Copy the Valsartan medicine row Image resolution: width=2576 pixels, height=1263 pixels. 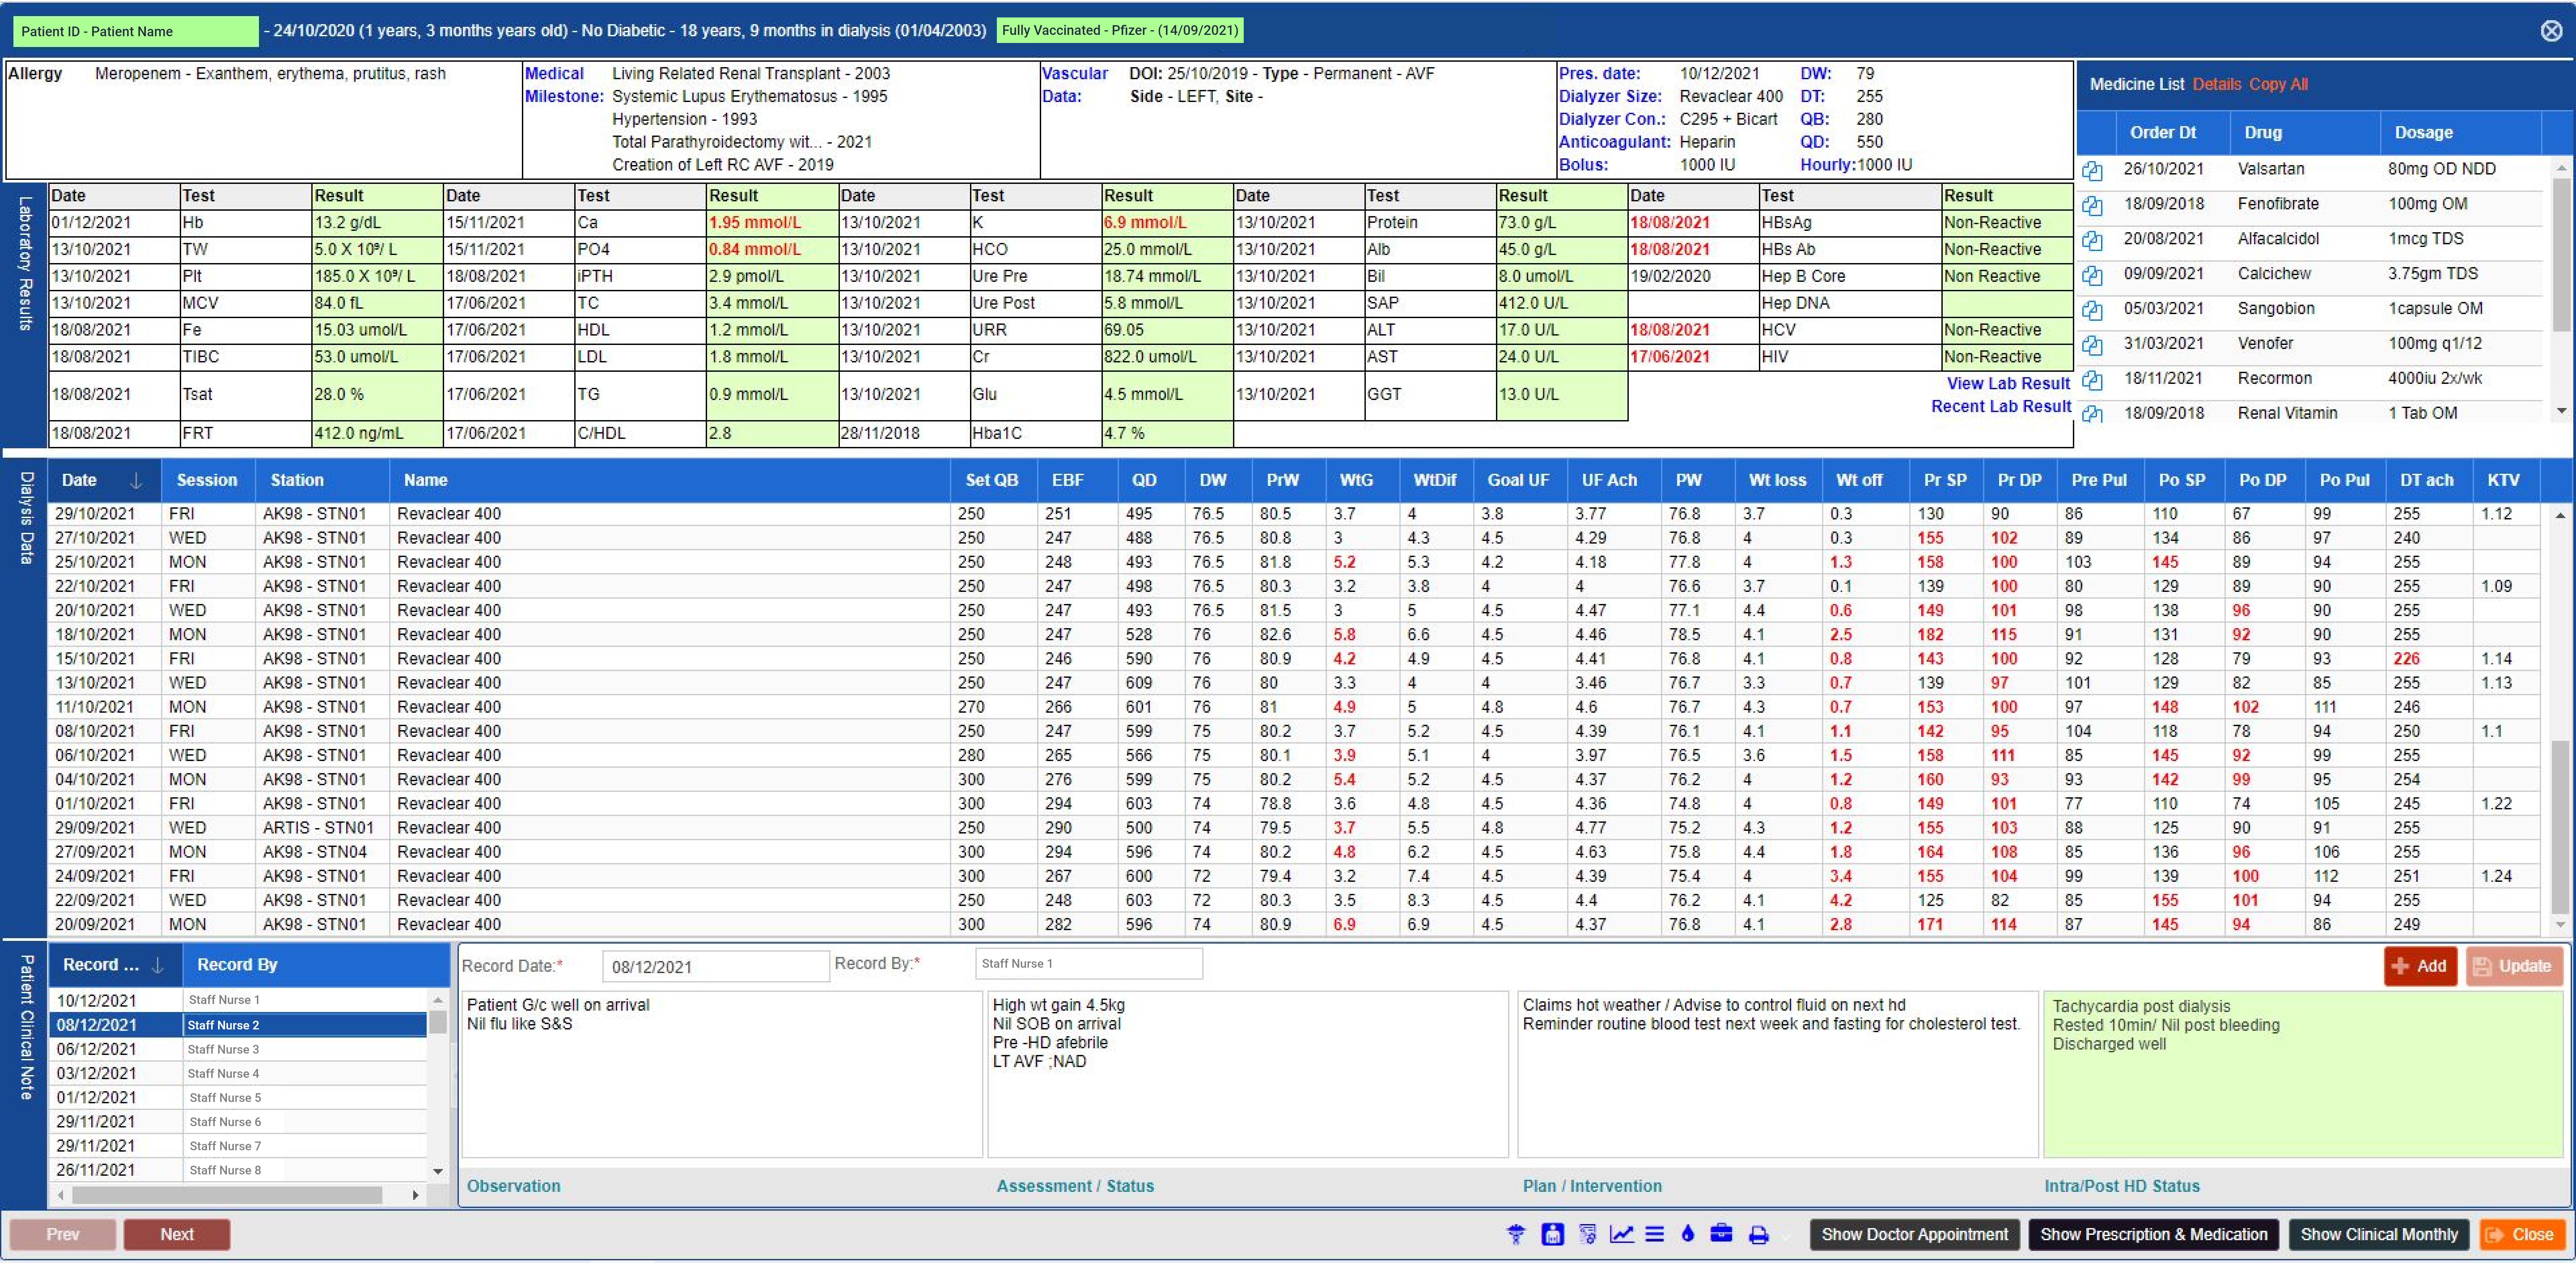point(2092,171)
